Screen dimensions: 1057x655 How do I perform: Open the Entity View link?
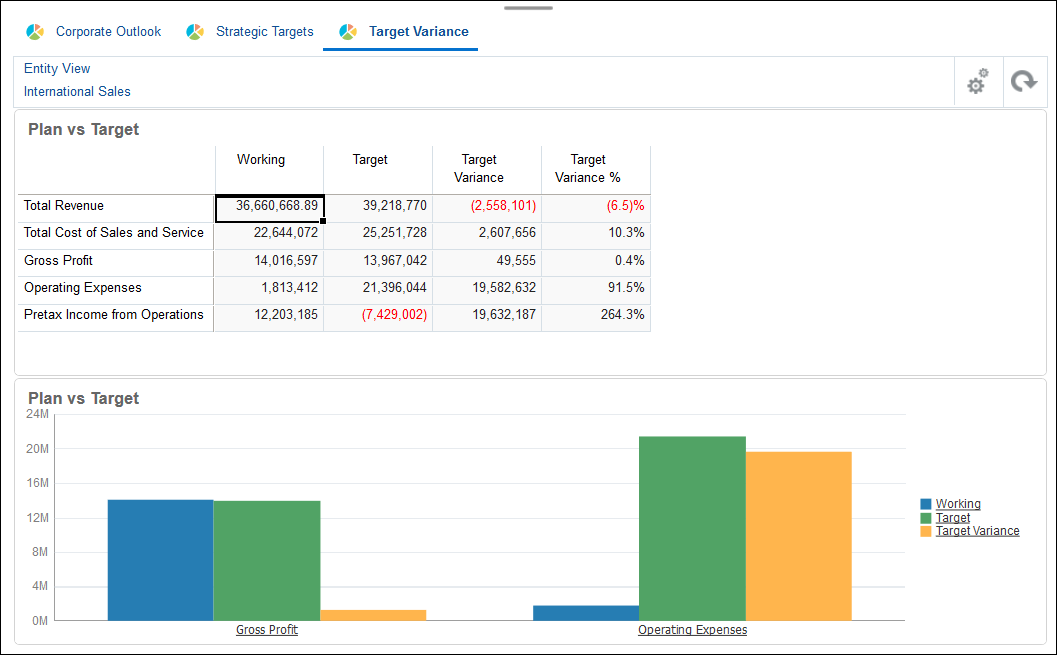click(x=57, y=68)
